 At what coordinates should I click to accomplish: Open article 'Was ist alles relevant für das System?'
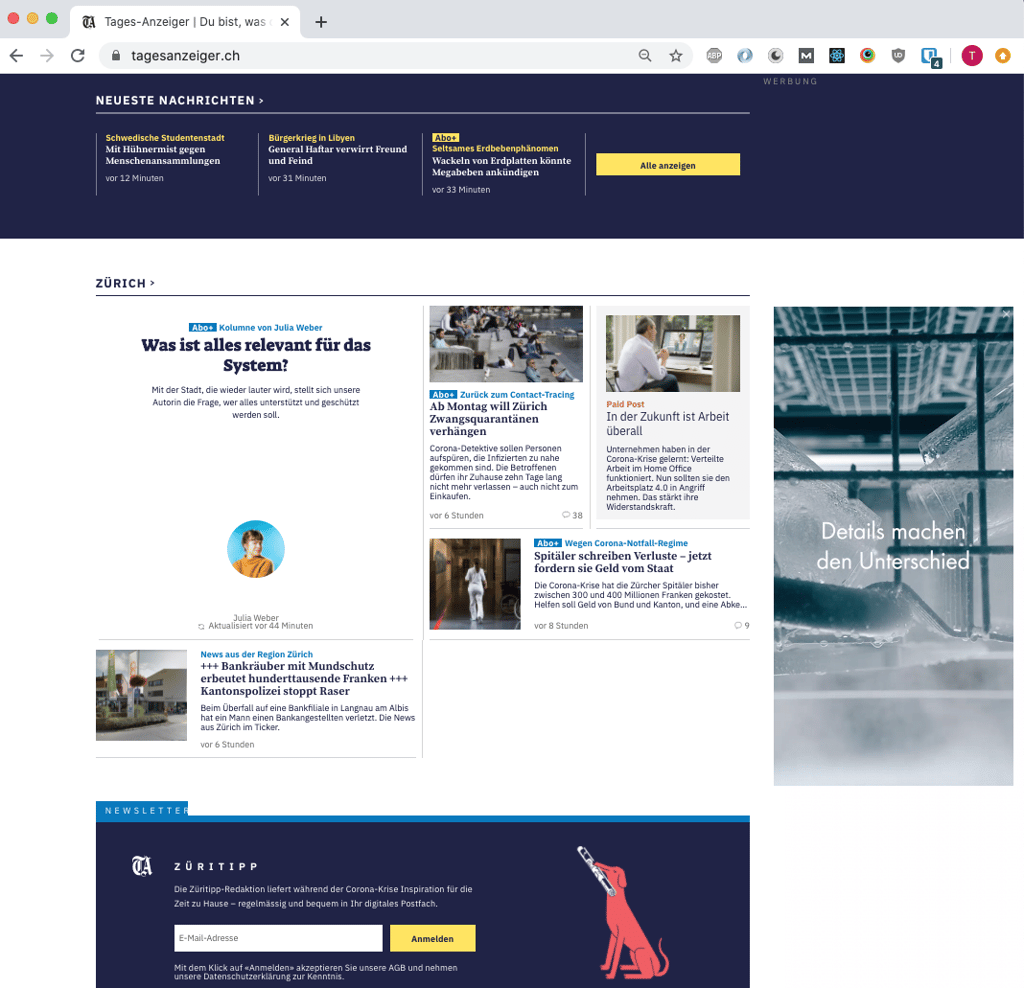(256, 355)
